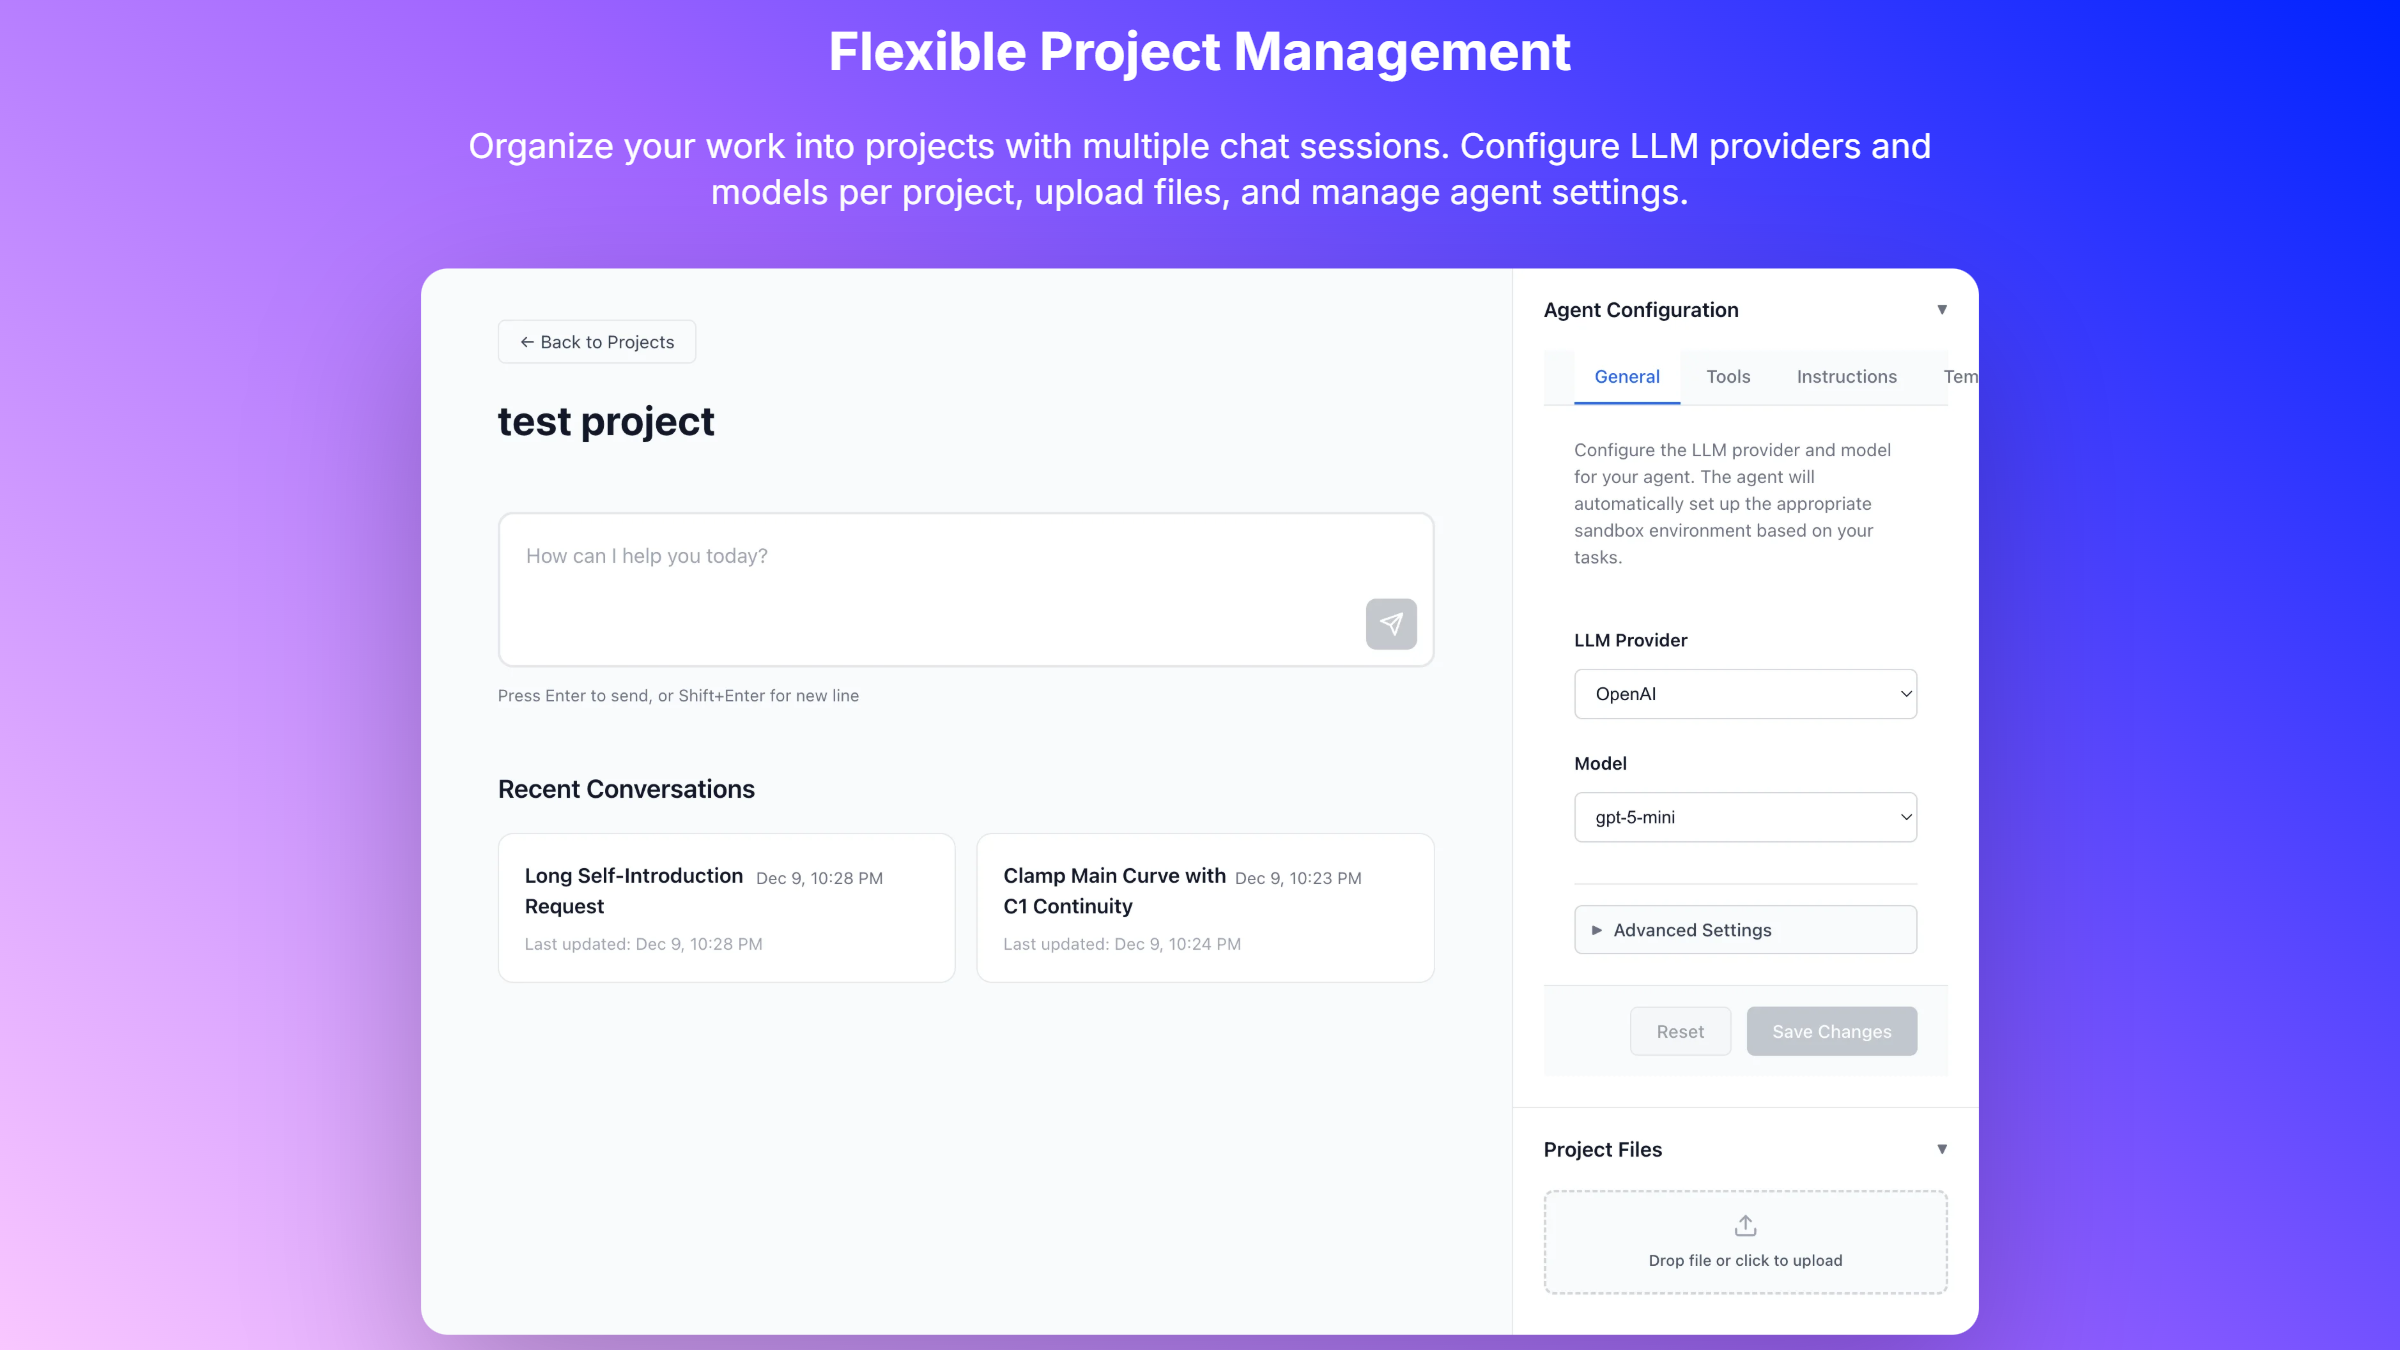2400x1350 pixels.
Task: Open the Model gpt-5-mini dropdown
Action: pyautogui.click(x=1745, y=817)
